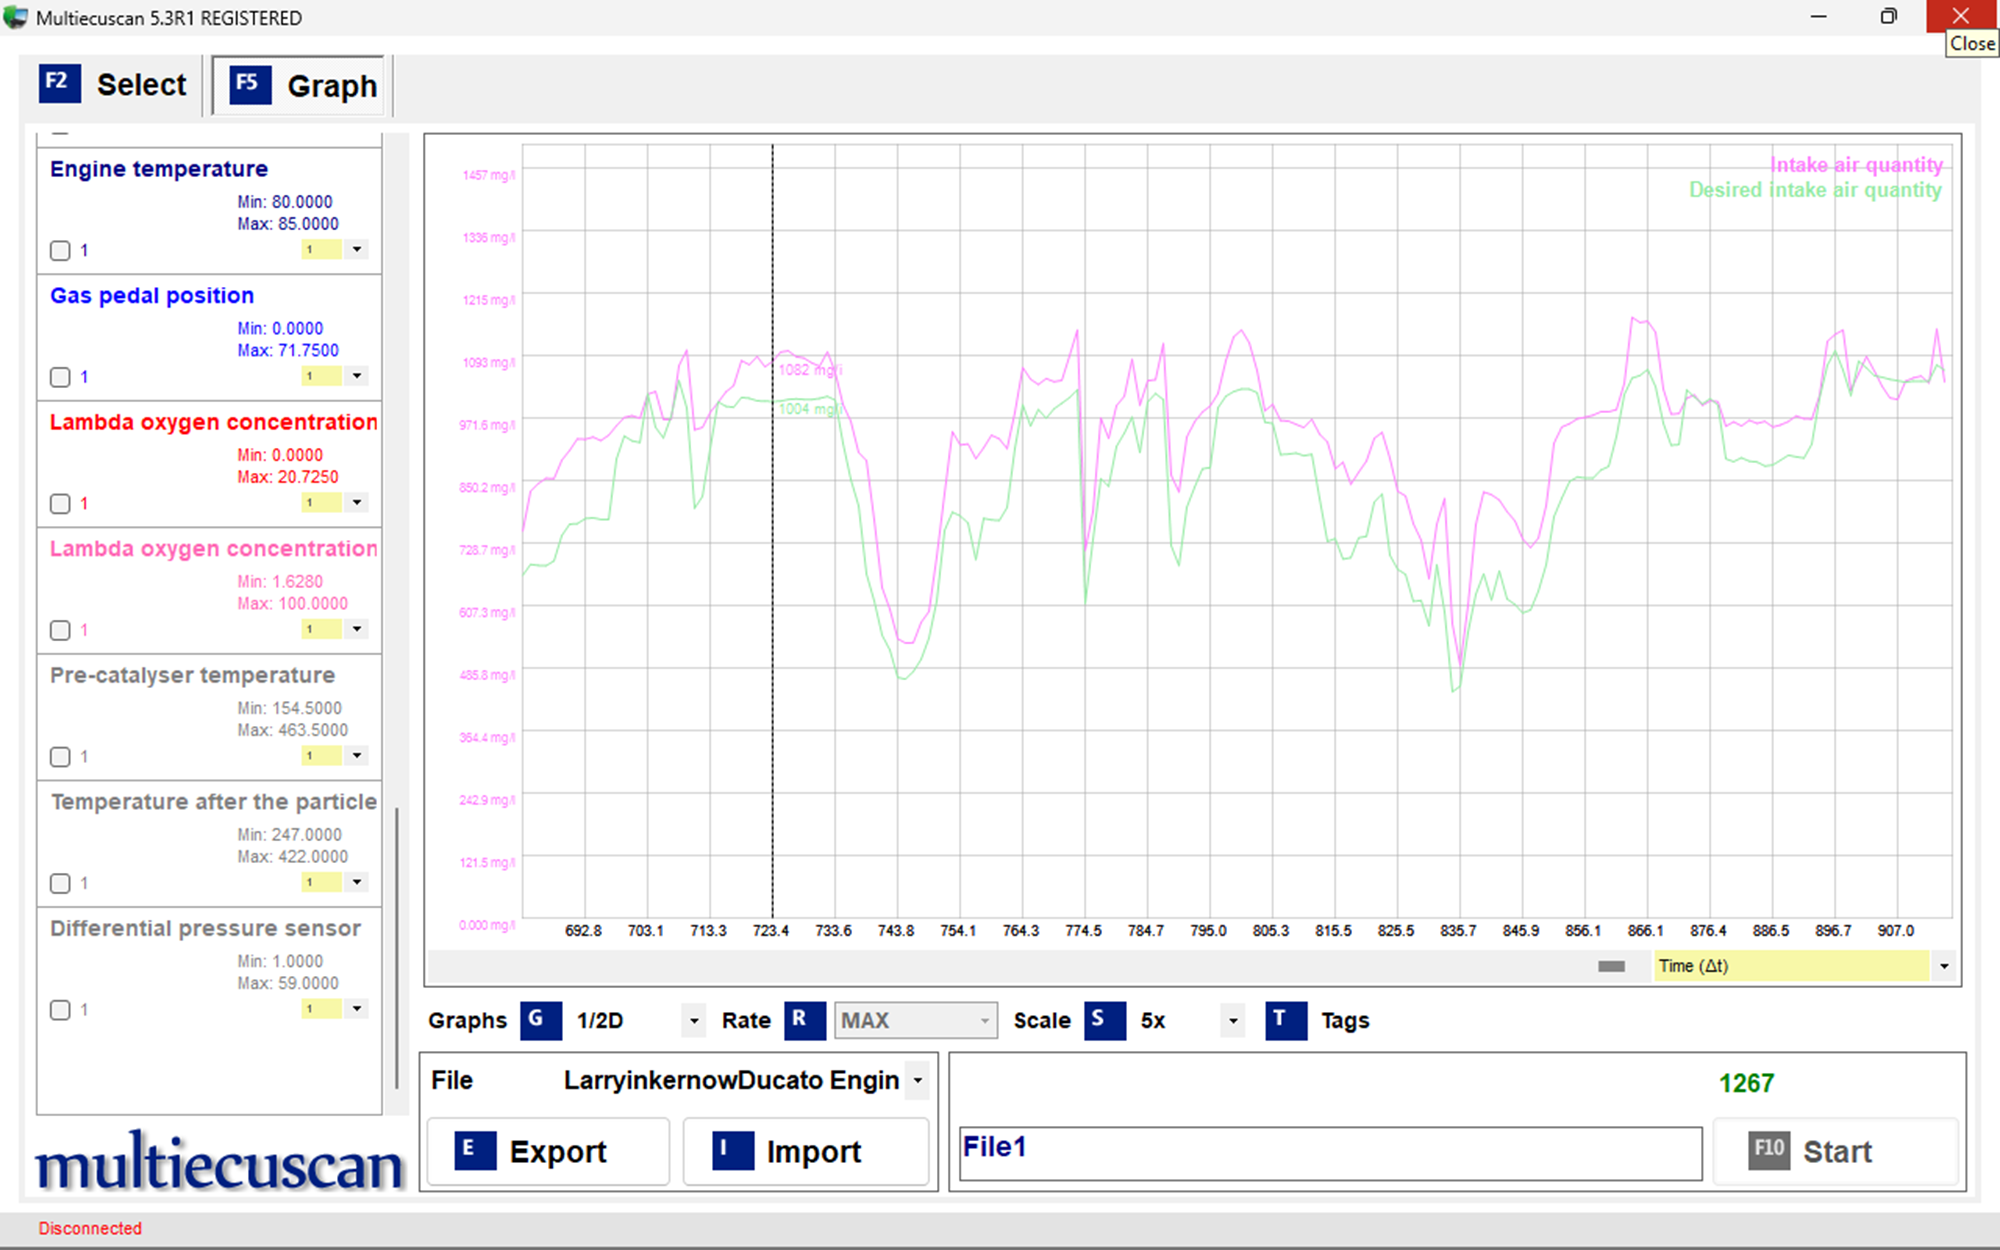
Task: Close the Multiecuscan window
Action: (x=1961, y=16)
